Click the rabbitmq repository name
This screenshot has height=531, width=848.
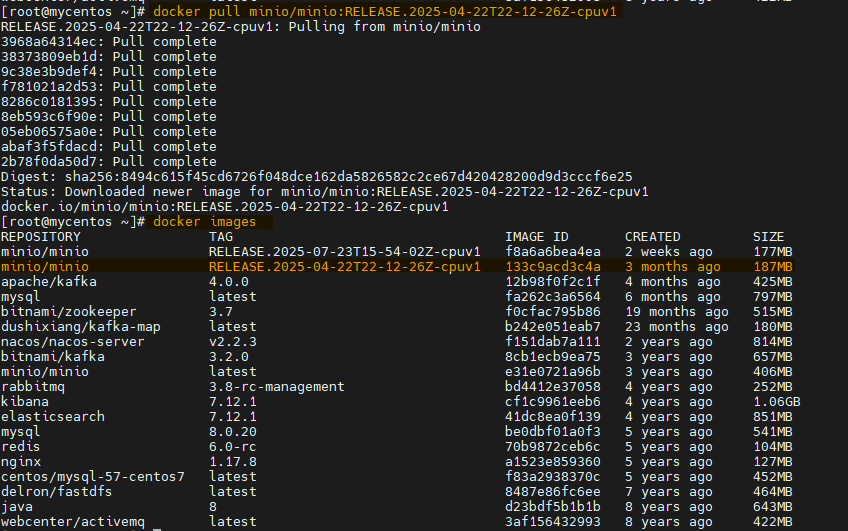point(32,387)
